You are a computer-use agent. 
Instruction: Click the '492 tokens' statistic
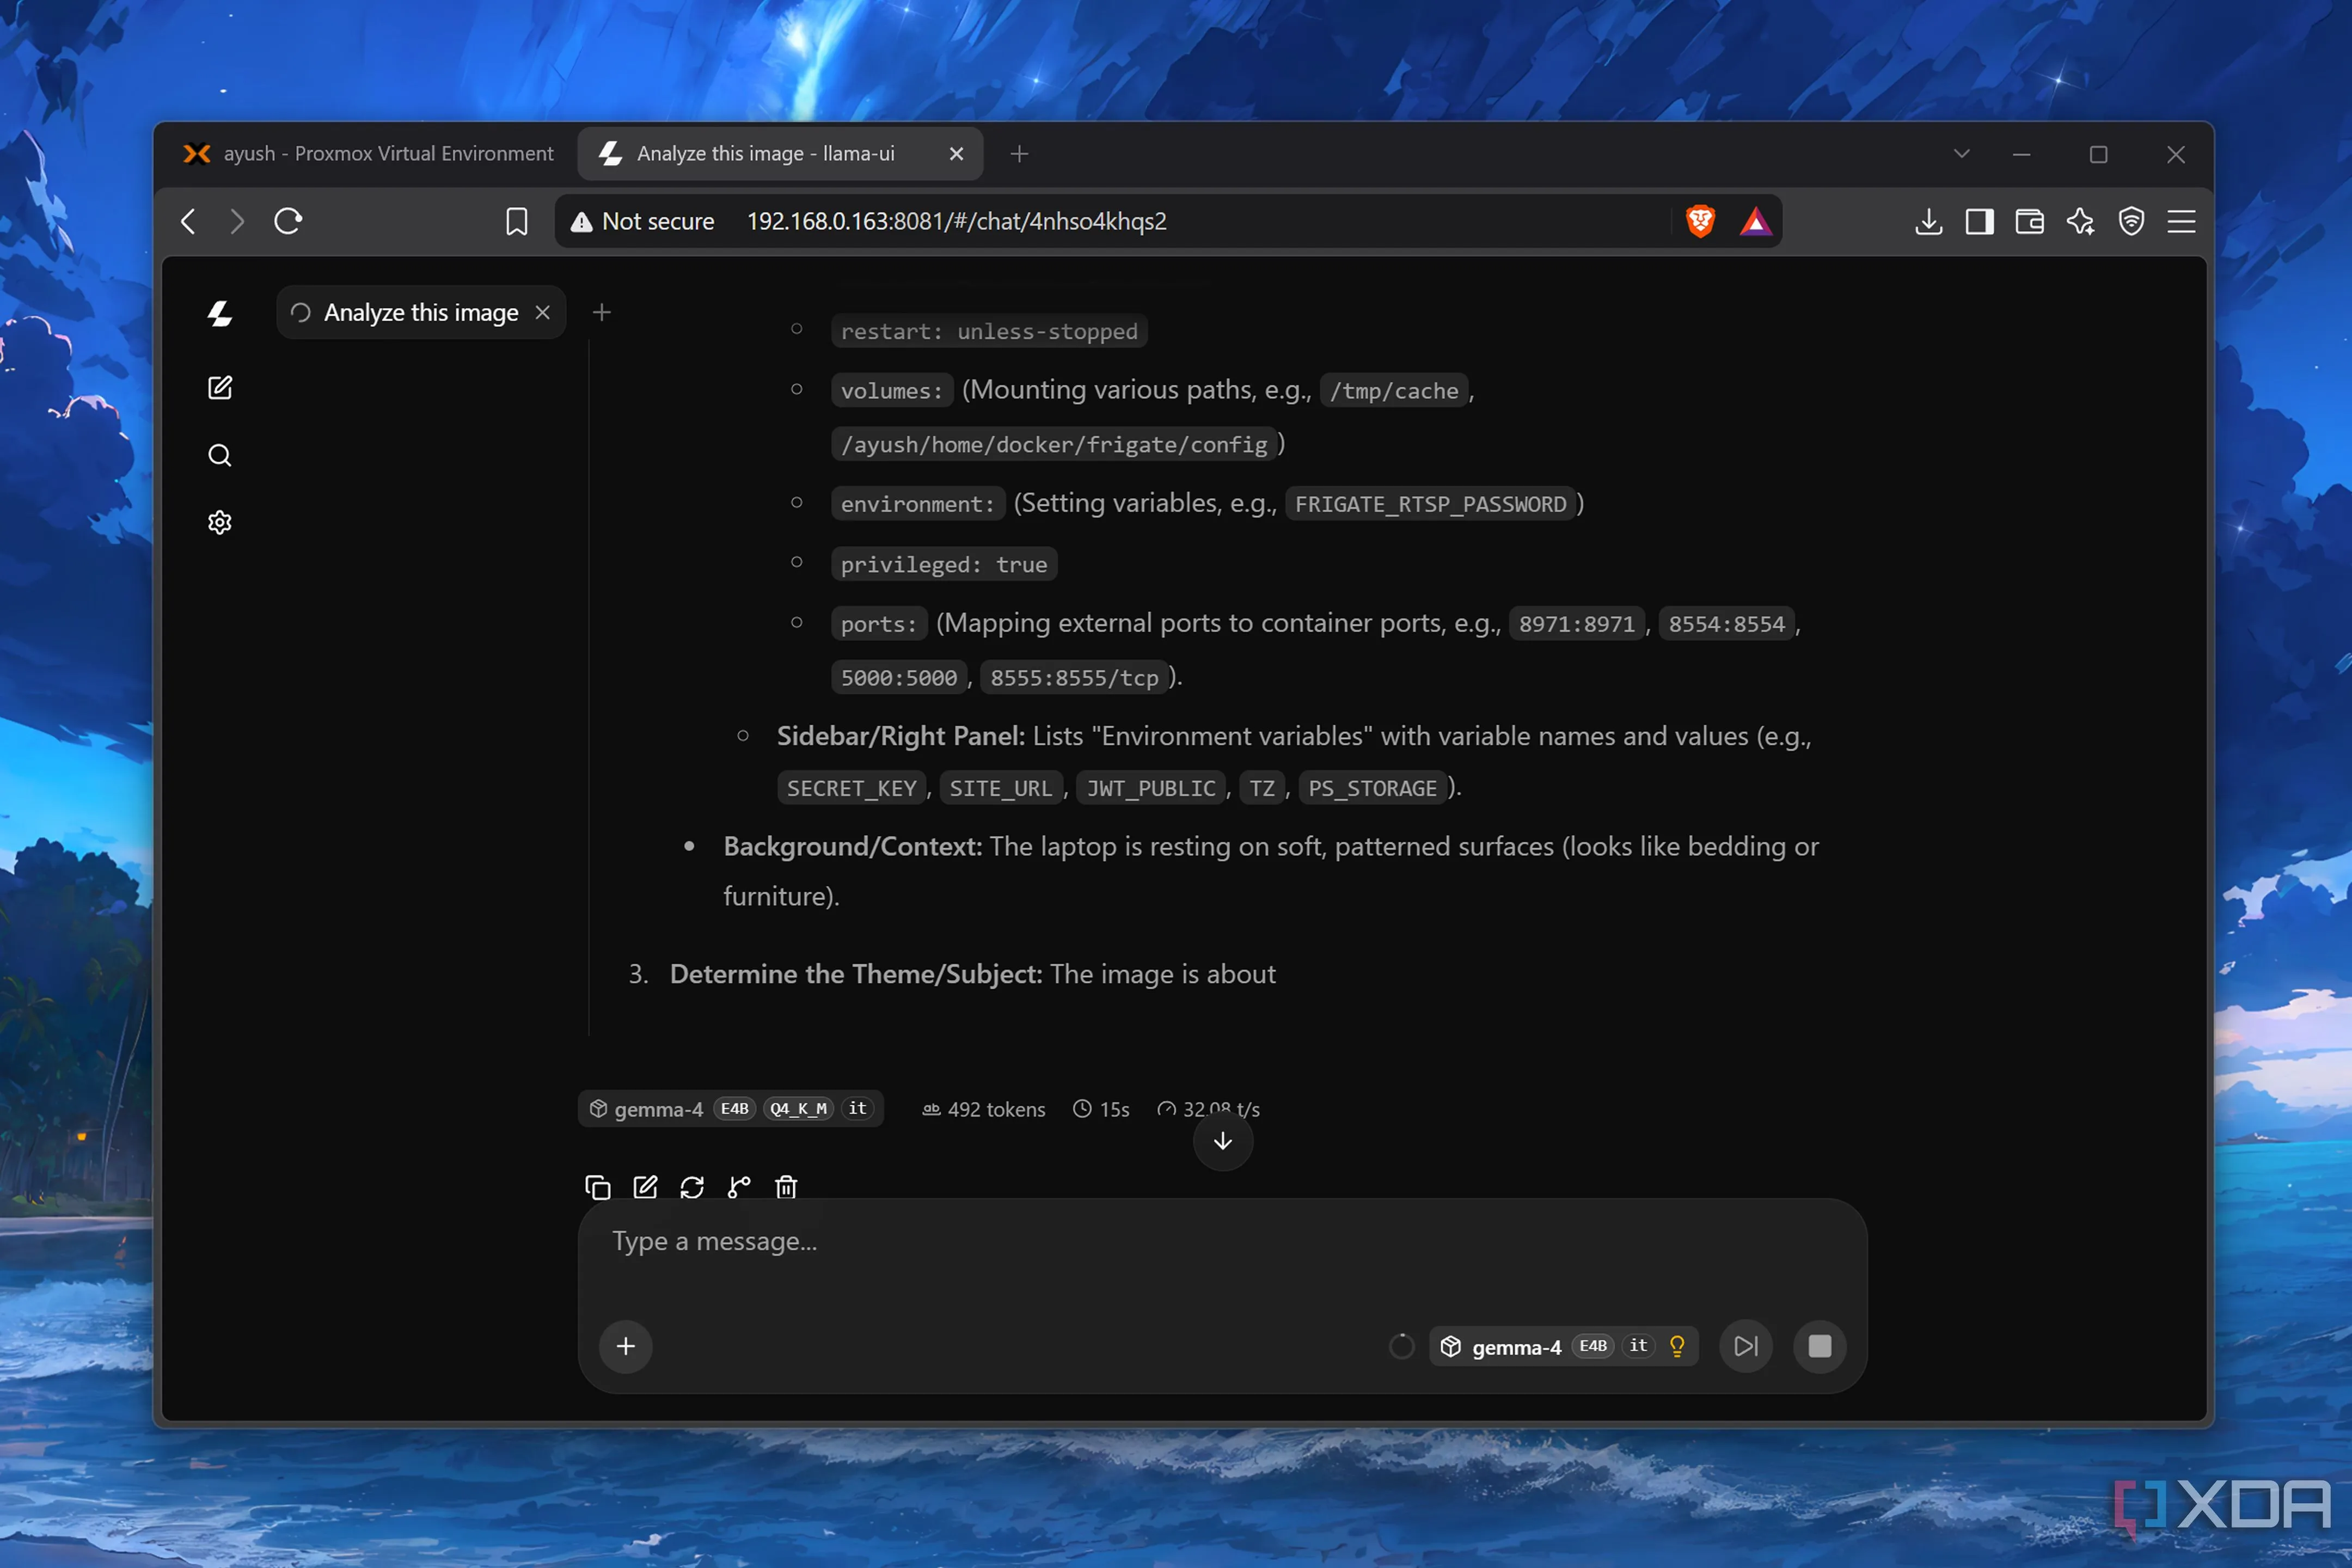click(984, 1109)
